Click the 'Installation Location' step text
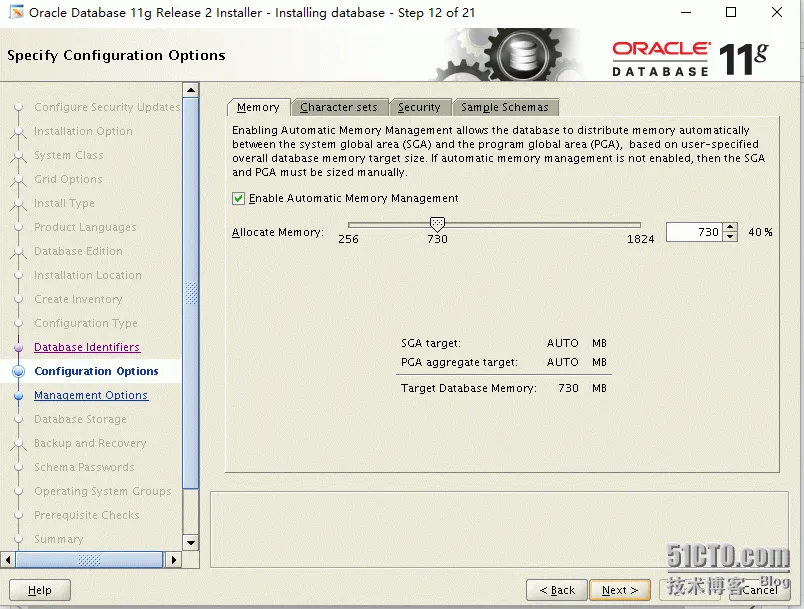Screen dimensions: 804x609 (x=88, y=275)
